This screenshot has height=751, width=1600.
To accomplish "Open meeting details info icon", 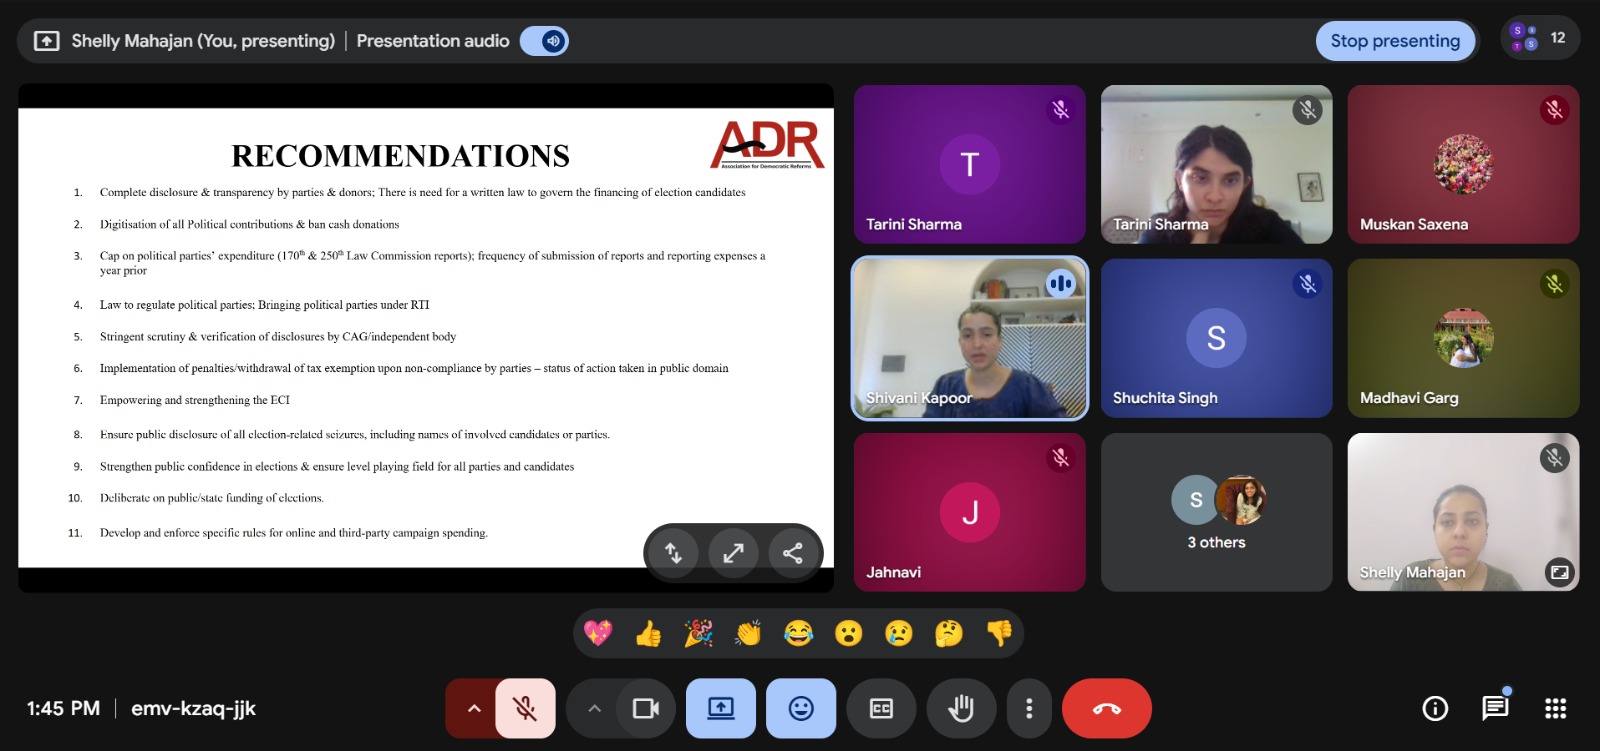I will (x=1435, y=709).
